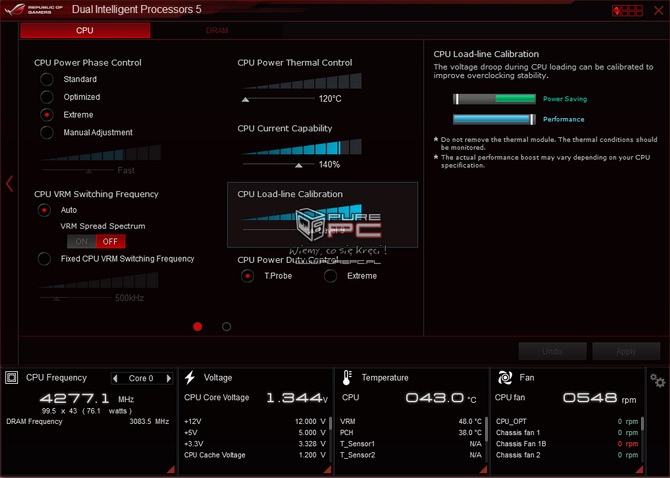The width and height of the screenshot is (670, 478).
Task: Switch to the CPU tab
Action: tap(85, 30)
